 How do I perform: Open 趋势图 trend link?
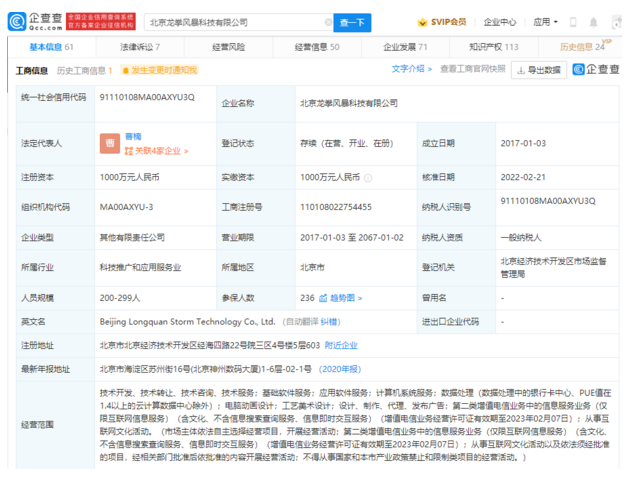tap(346, 298)
